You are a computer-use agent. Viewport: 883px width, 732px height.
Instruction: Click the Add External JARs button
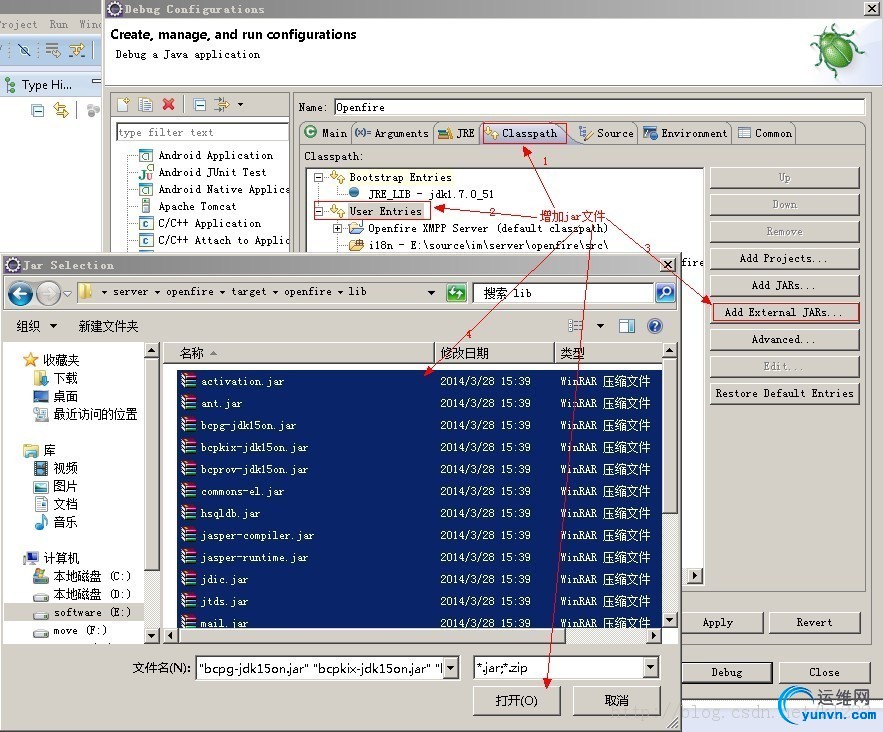click(784, 313)
